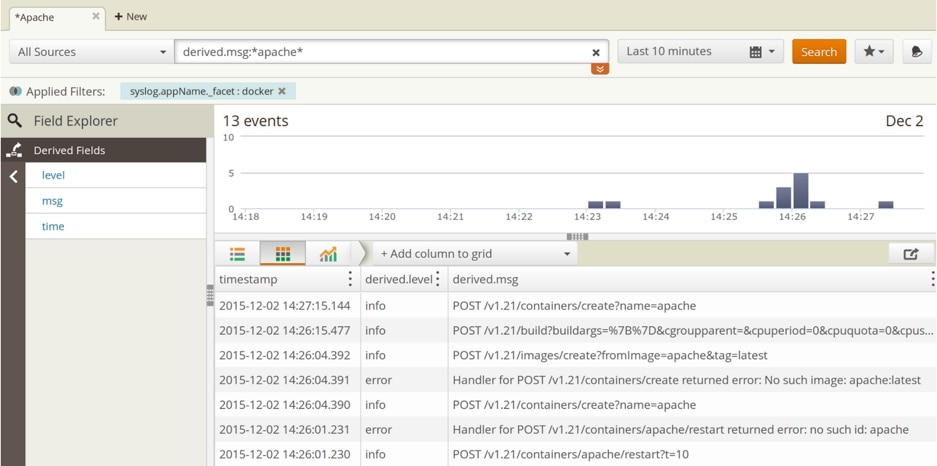The width and height of the screenshot is (937, 466).
Task: Click the alert icon next to favorites
Action: point(916,52)
